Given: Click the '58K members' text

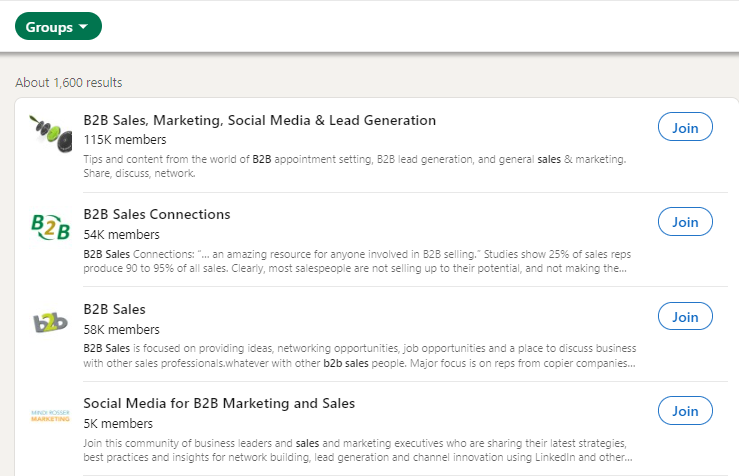Looking at the screenshot, I should coord(122,329).
